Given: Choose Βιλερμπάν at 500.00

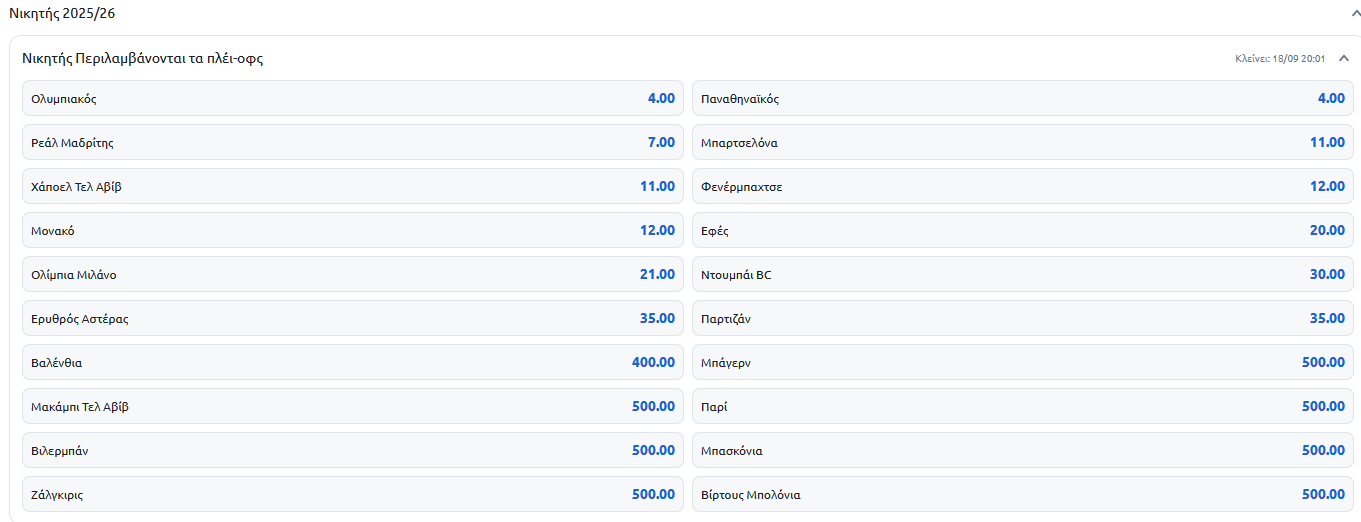Looking at the screenshot, I should click(x=353, y=451).
